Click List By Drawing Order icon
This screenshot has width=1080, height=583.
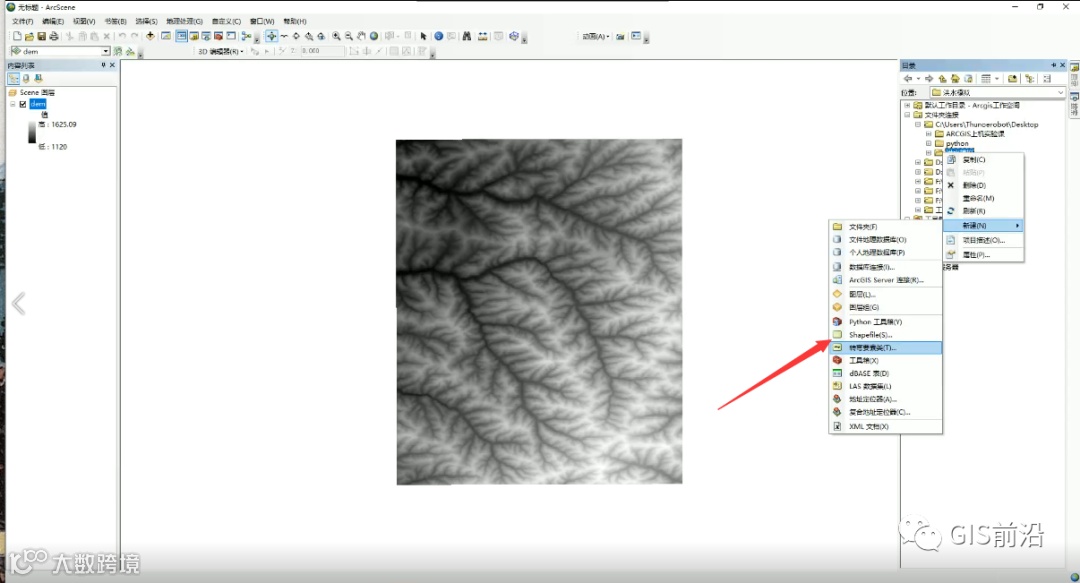coord(14,79)
